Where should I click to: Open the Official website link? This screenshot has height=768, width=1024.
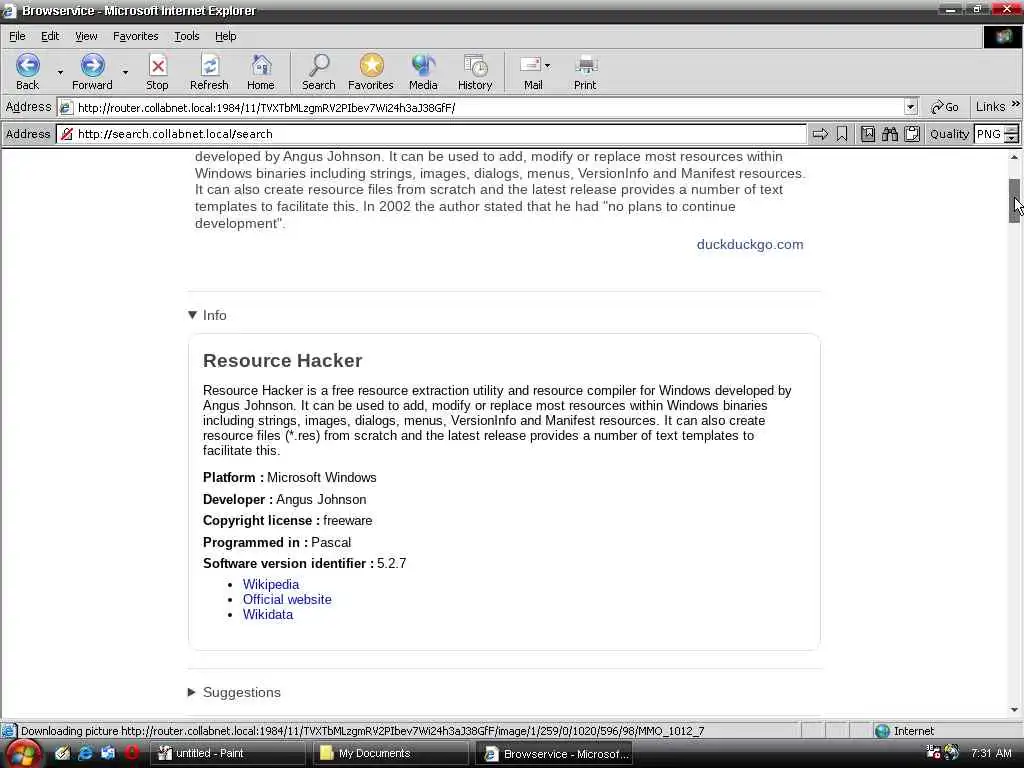coord(287,600)
